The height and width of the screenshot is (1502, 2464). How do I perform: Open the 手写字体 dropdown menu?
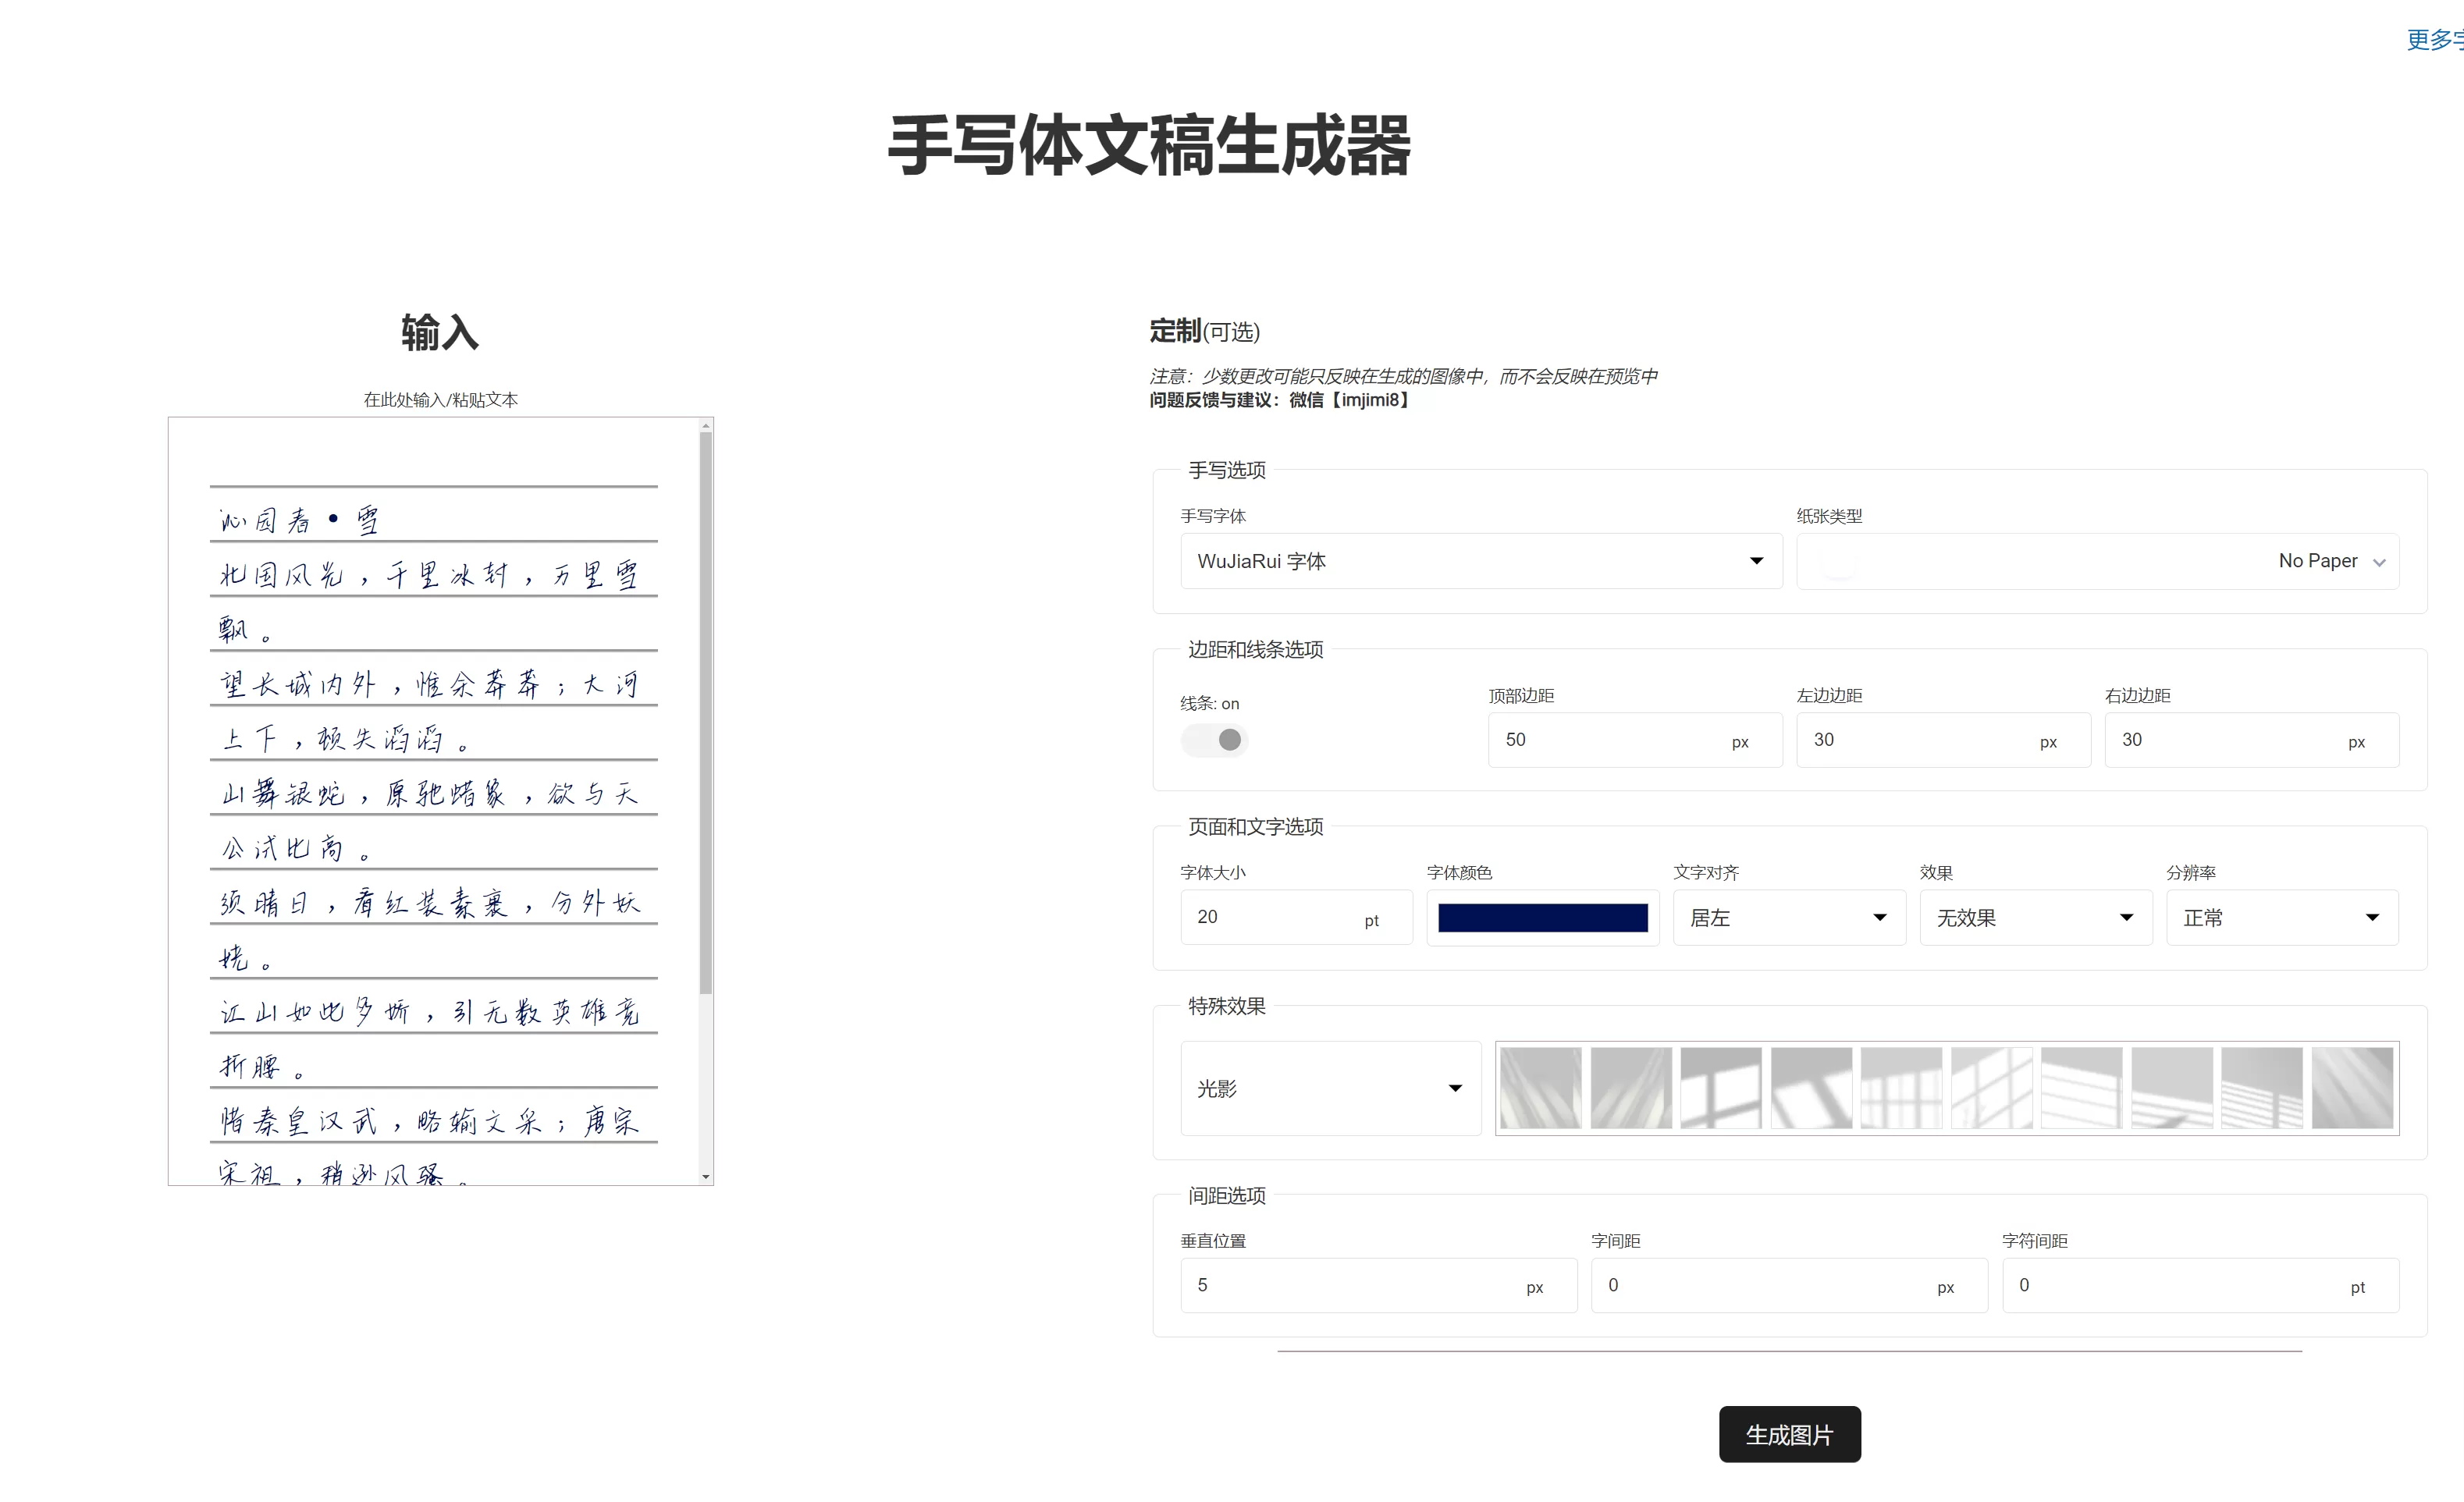tap(1471, 563)
